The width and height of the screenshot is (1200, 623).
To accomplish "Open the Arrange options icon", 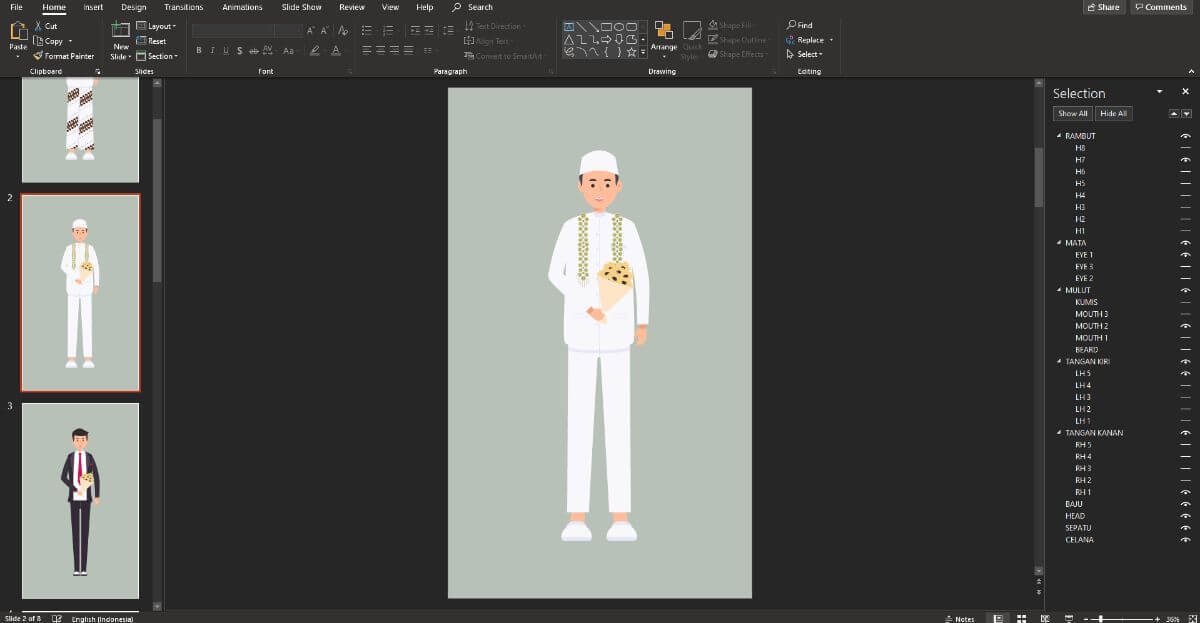I will [663, 31].
